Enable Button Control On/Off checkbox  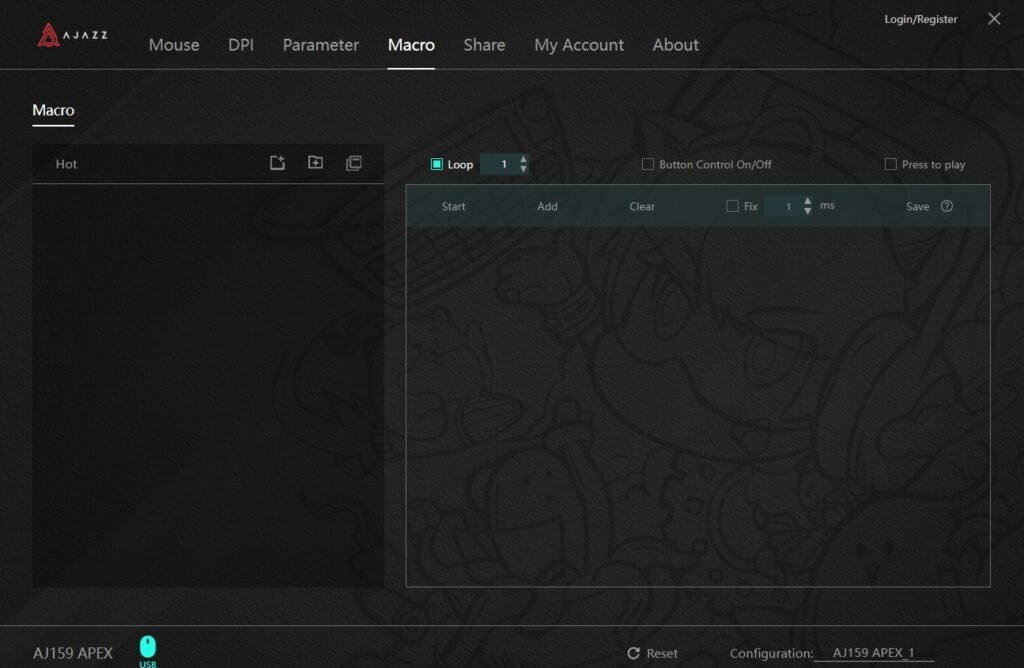(x=648, y=164)
